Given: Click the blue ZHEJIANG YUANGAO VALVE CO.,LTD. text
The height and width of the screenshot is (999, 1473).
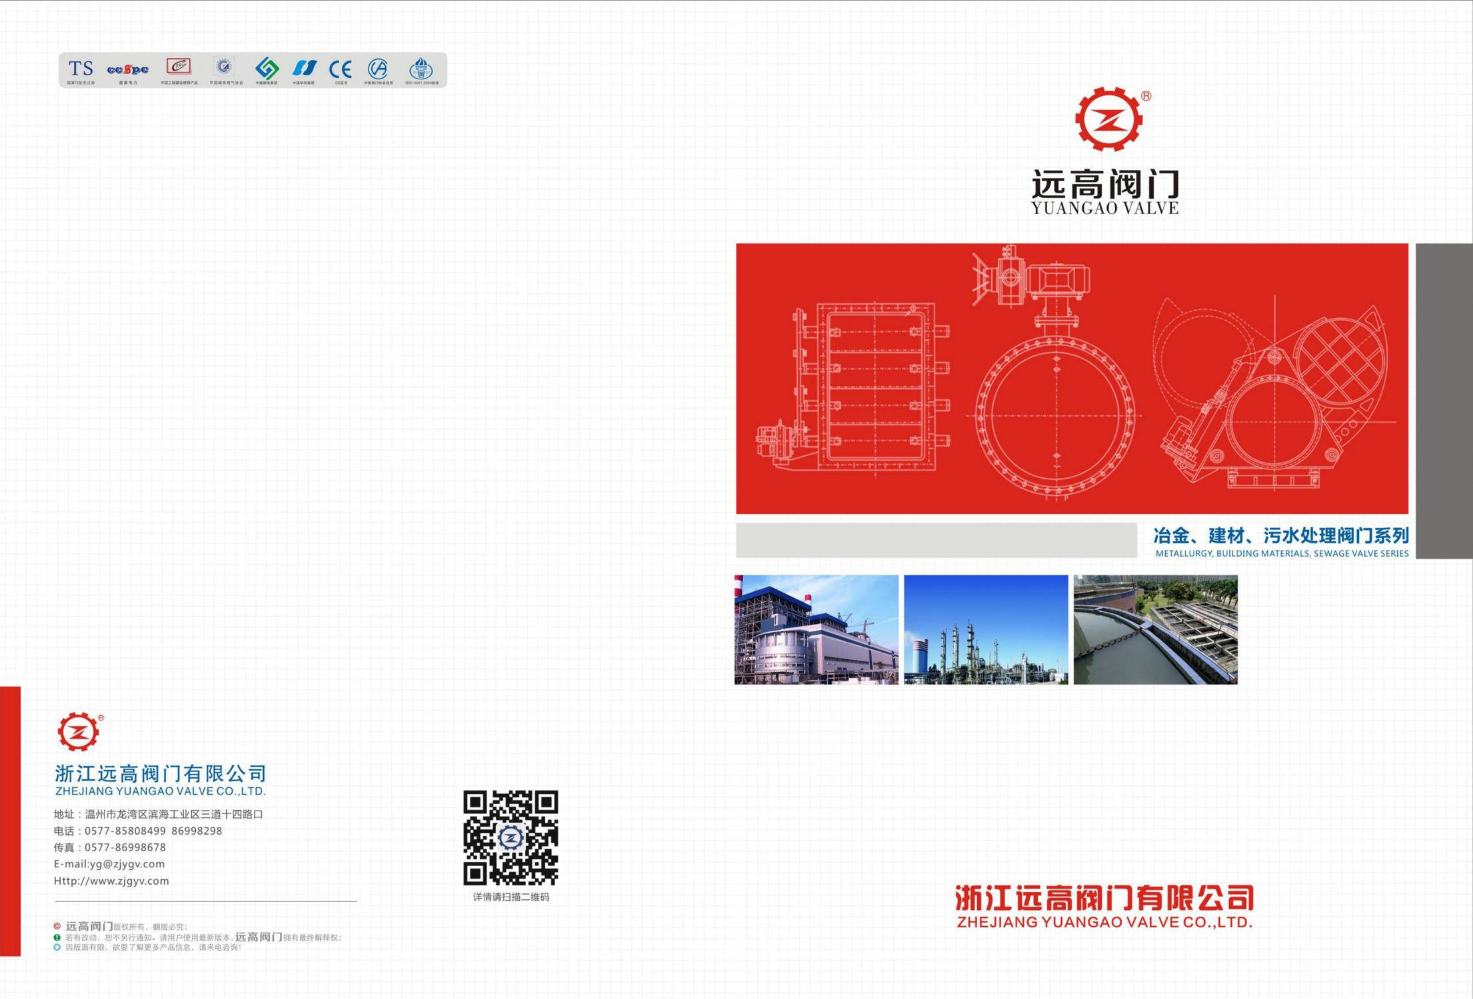Looking at the screenshot, I should (161, 791).
